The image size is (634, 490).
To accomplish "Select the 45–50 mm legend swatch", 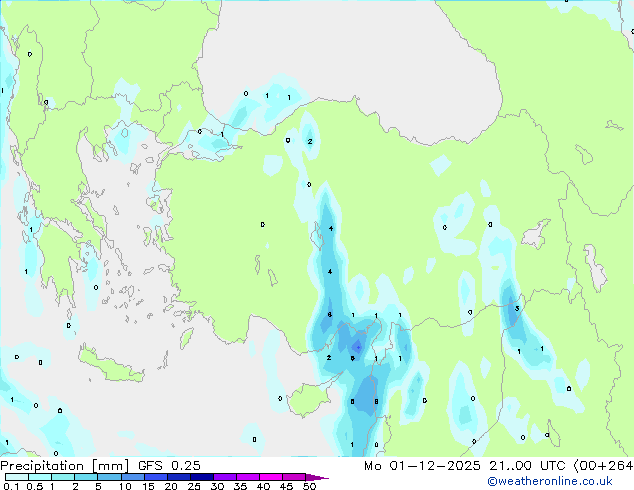I will [294, 477].
